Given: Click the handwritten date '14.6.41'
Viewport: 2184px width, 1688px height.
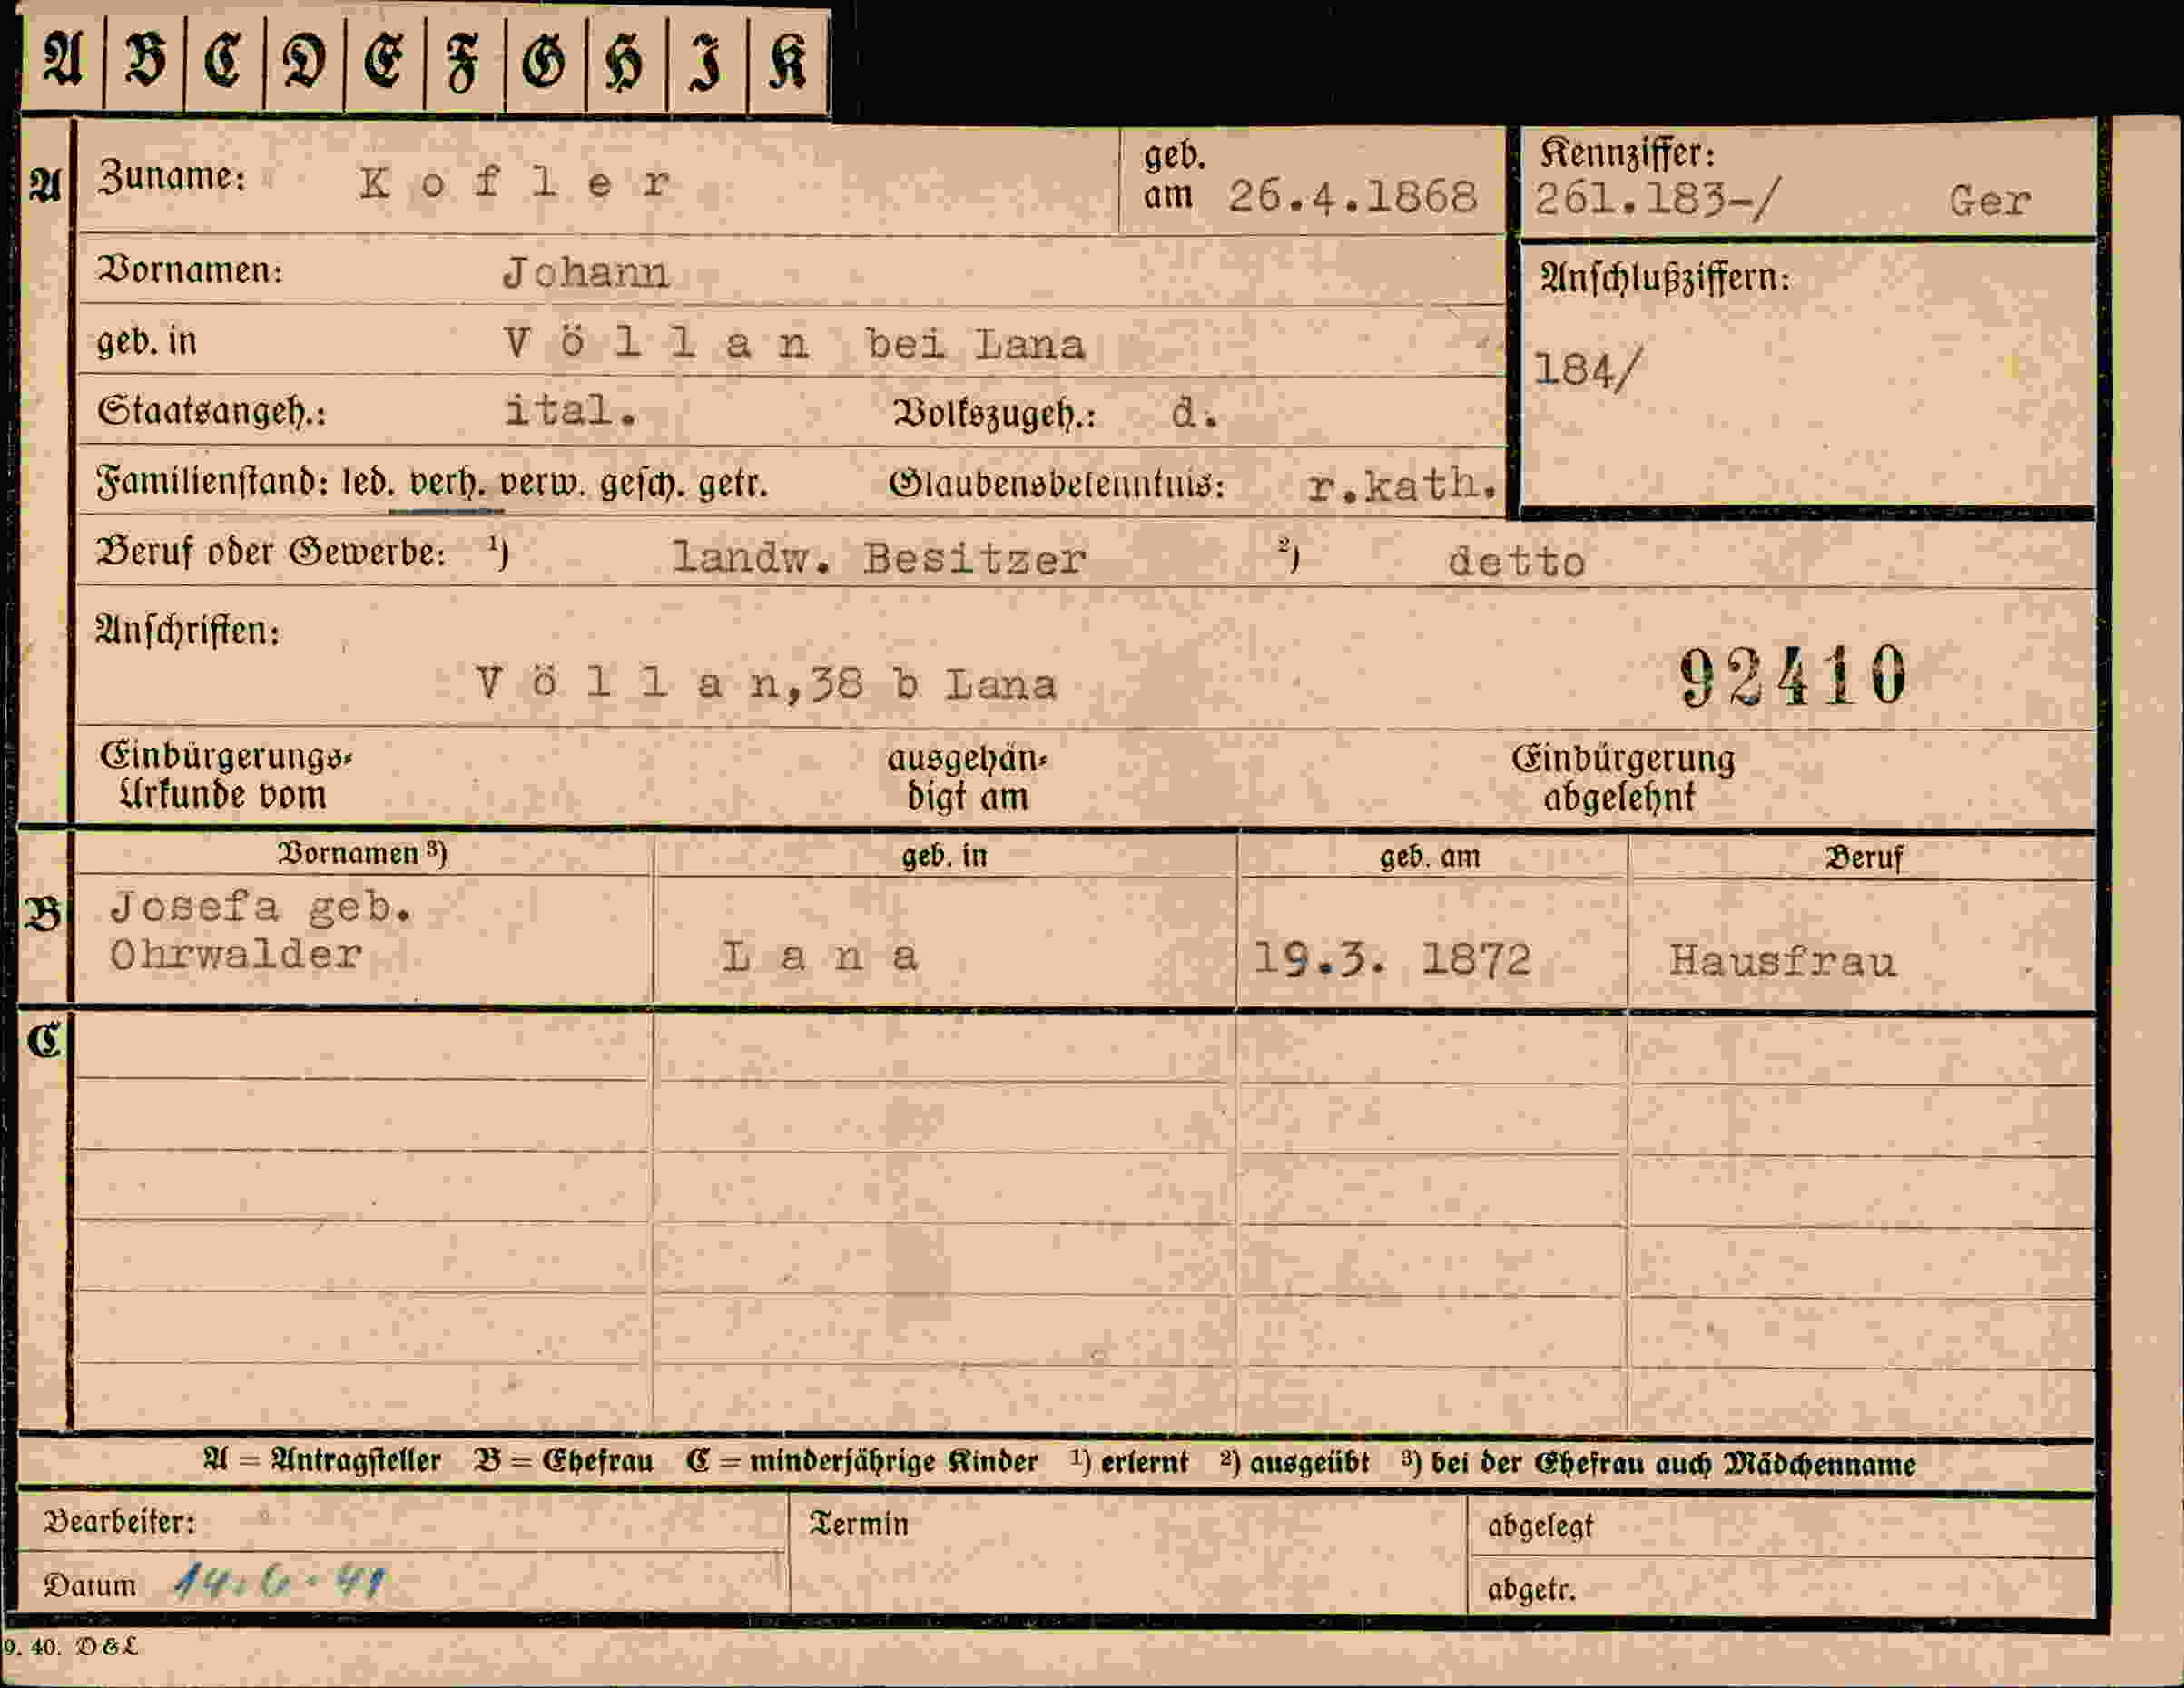Looking at the screenshot, I should tap(280, 1582).
